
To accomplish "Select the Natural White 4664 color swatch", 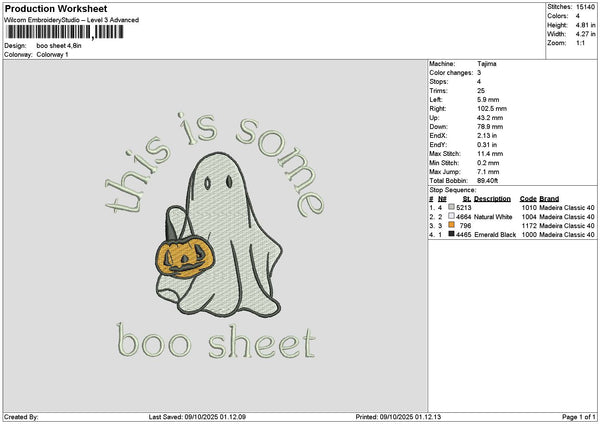I will [x=452, y=216].
